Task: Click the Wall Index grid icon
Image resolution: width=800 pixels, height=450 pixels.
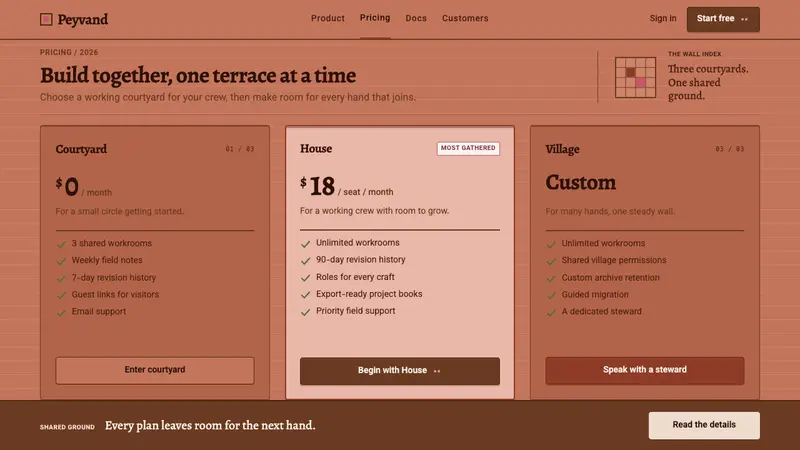Action: pos(635,78)
